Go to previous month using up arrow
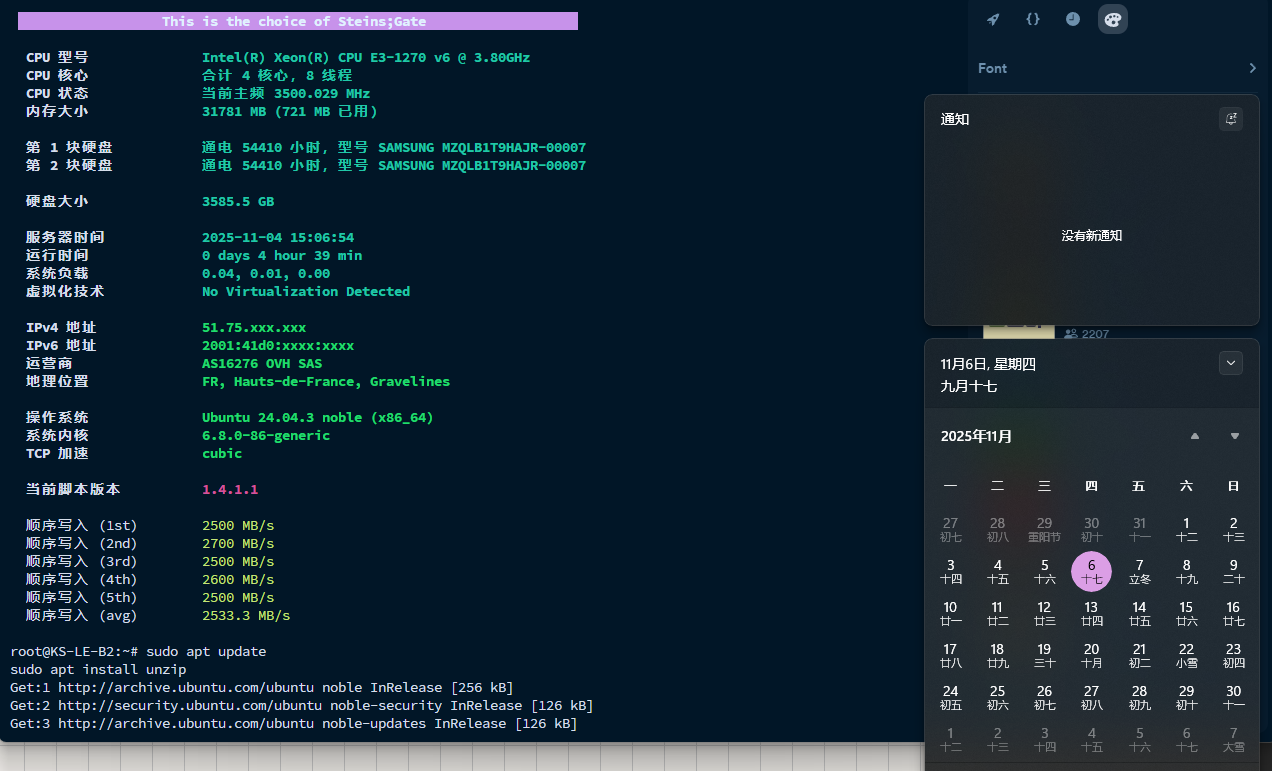 1194,436
